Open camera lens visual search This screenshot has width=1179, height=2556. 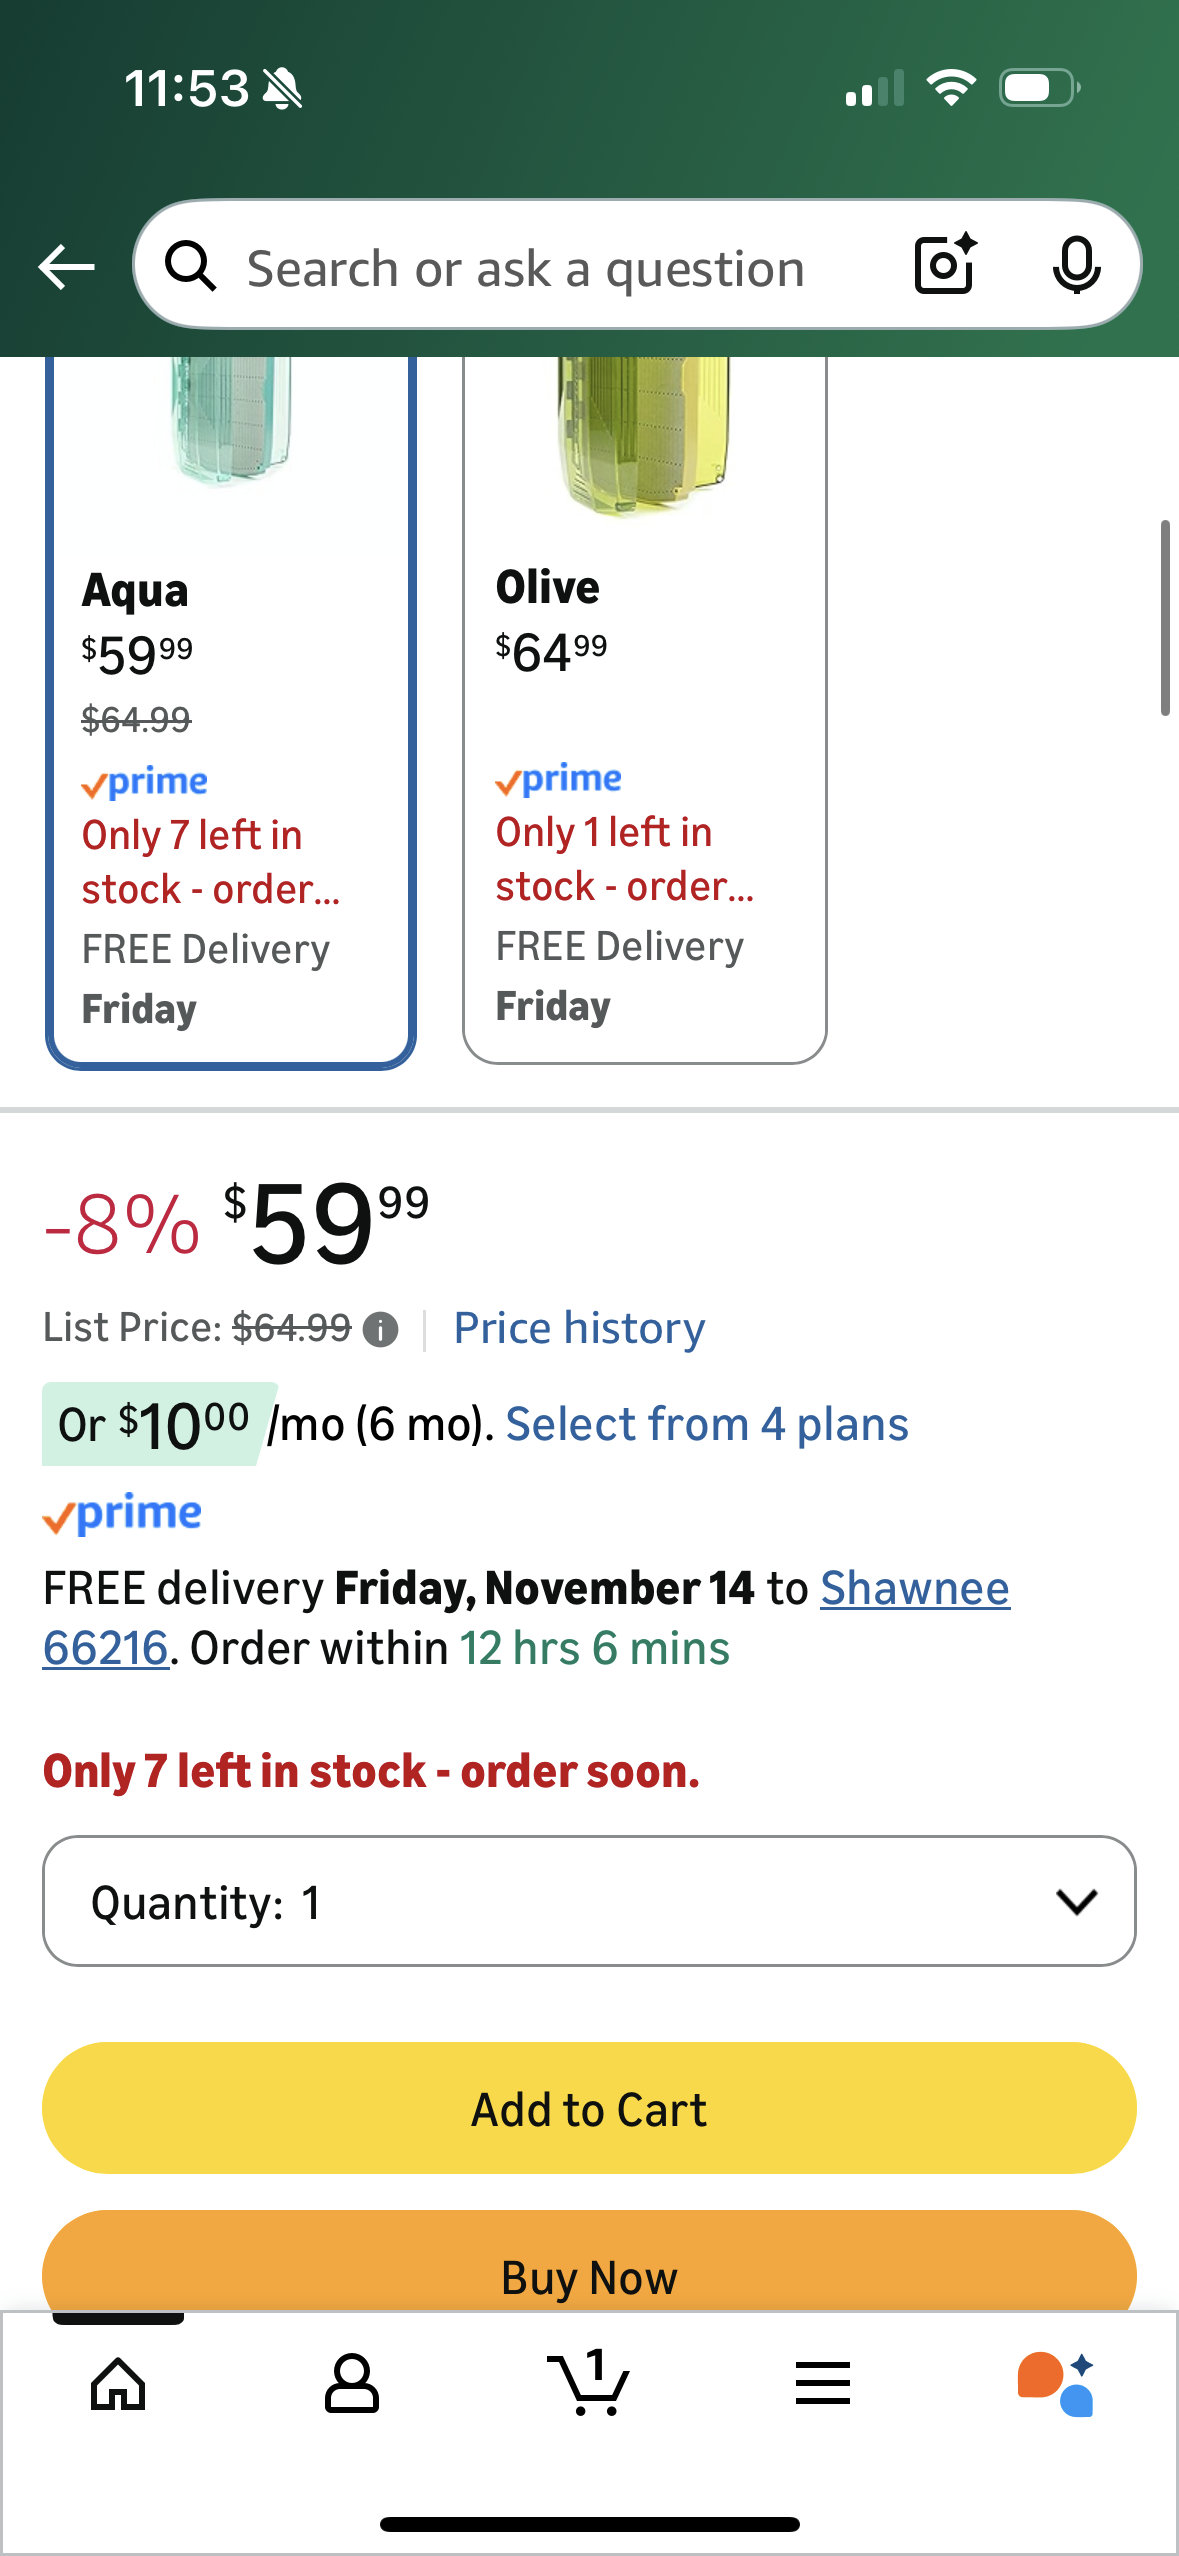pos(944,265)
